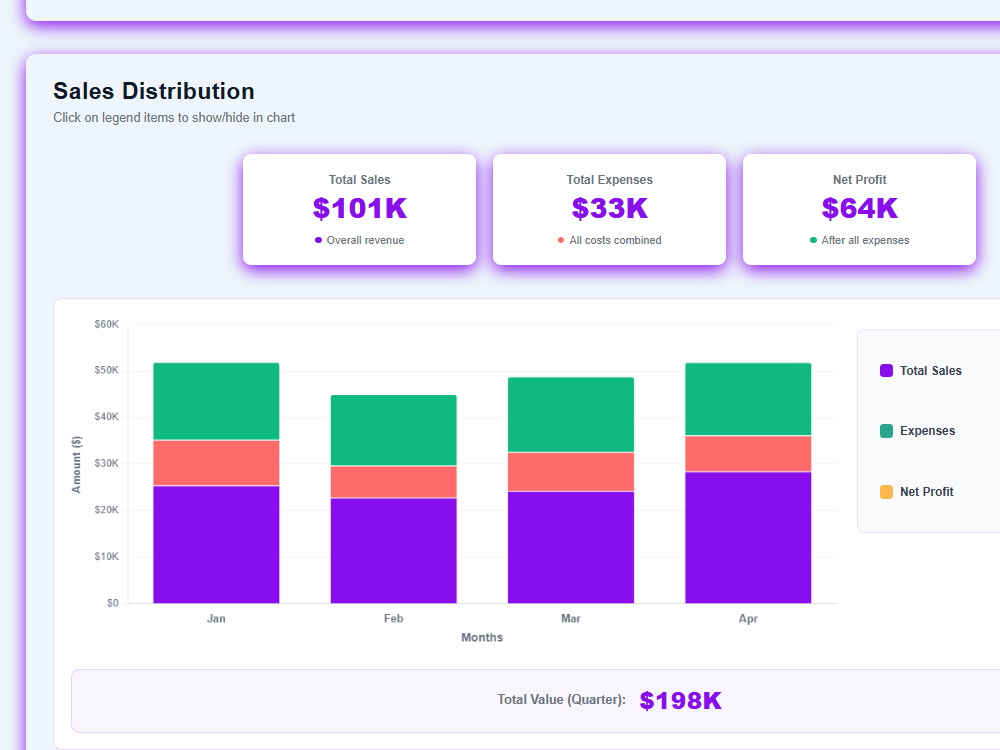Click the Overall revenue caption
This screenshot has height=750, width=1000.
pos(365,240)
